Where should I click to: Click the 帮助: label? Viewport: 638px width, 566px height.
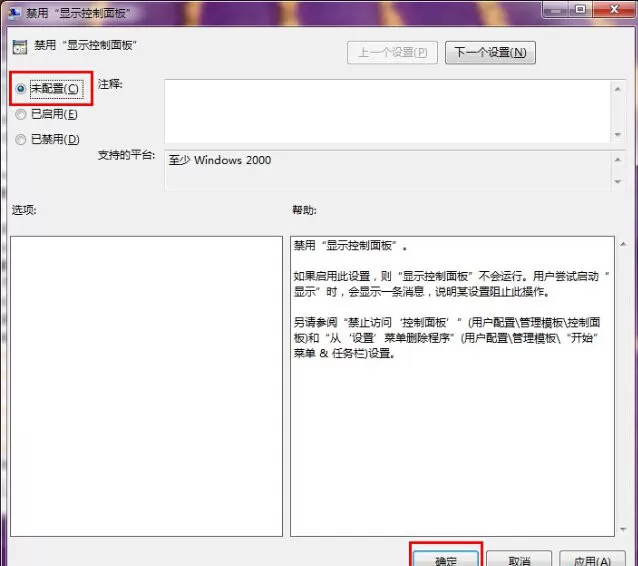[x=304, y=210]
